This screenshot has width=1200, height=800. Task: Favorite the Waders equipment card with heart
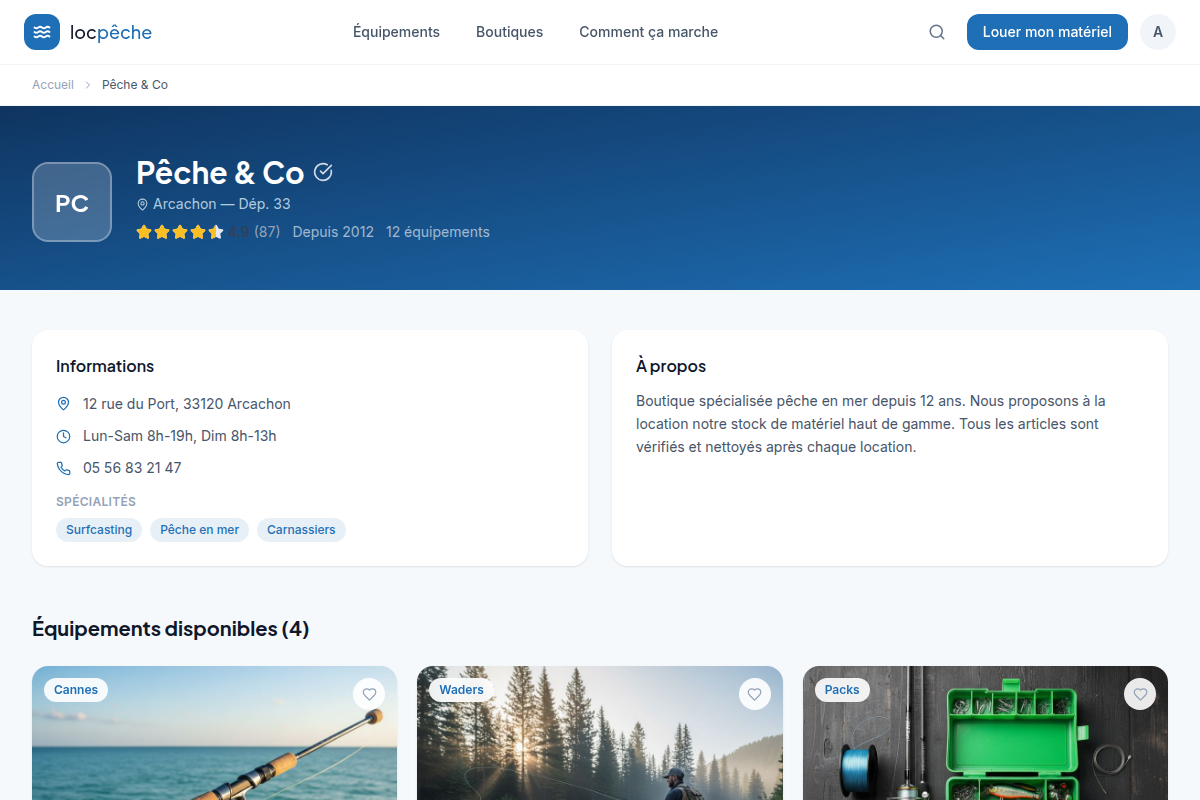[x=755, y=694]
